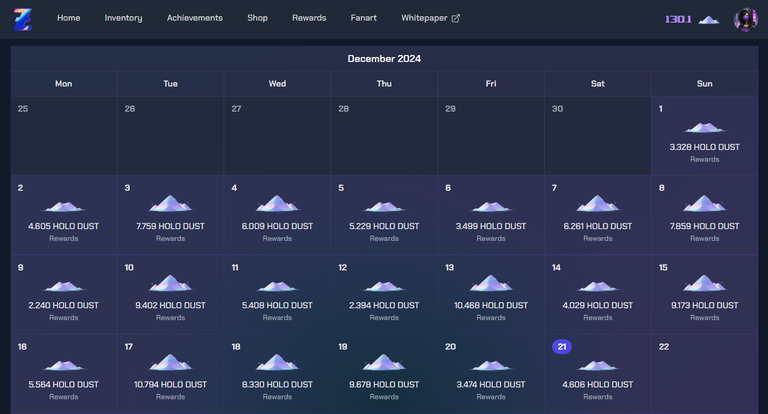Click the holo dust pile on December 14
The width and height of the screenshot is (768, 414).
[598, 286]
